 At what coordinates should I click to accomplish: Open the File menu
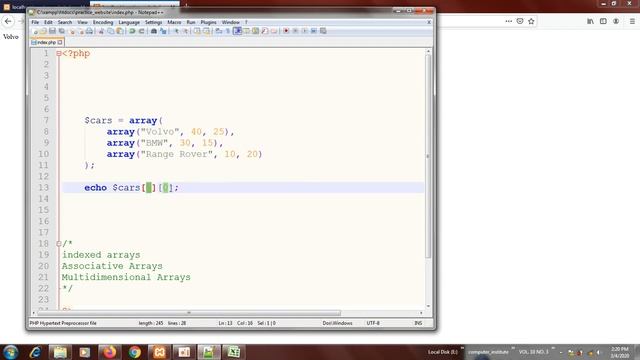(35, 22)
